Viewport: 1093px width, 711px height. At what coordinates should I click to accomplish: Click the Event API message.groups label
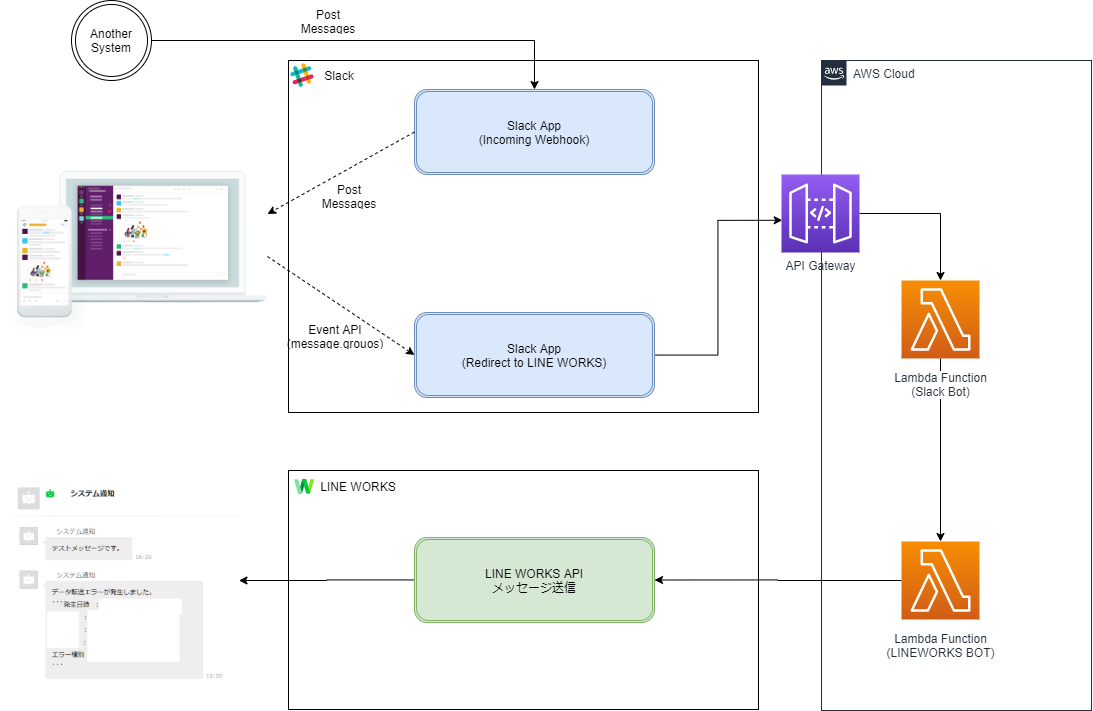pos(335,337)
